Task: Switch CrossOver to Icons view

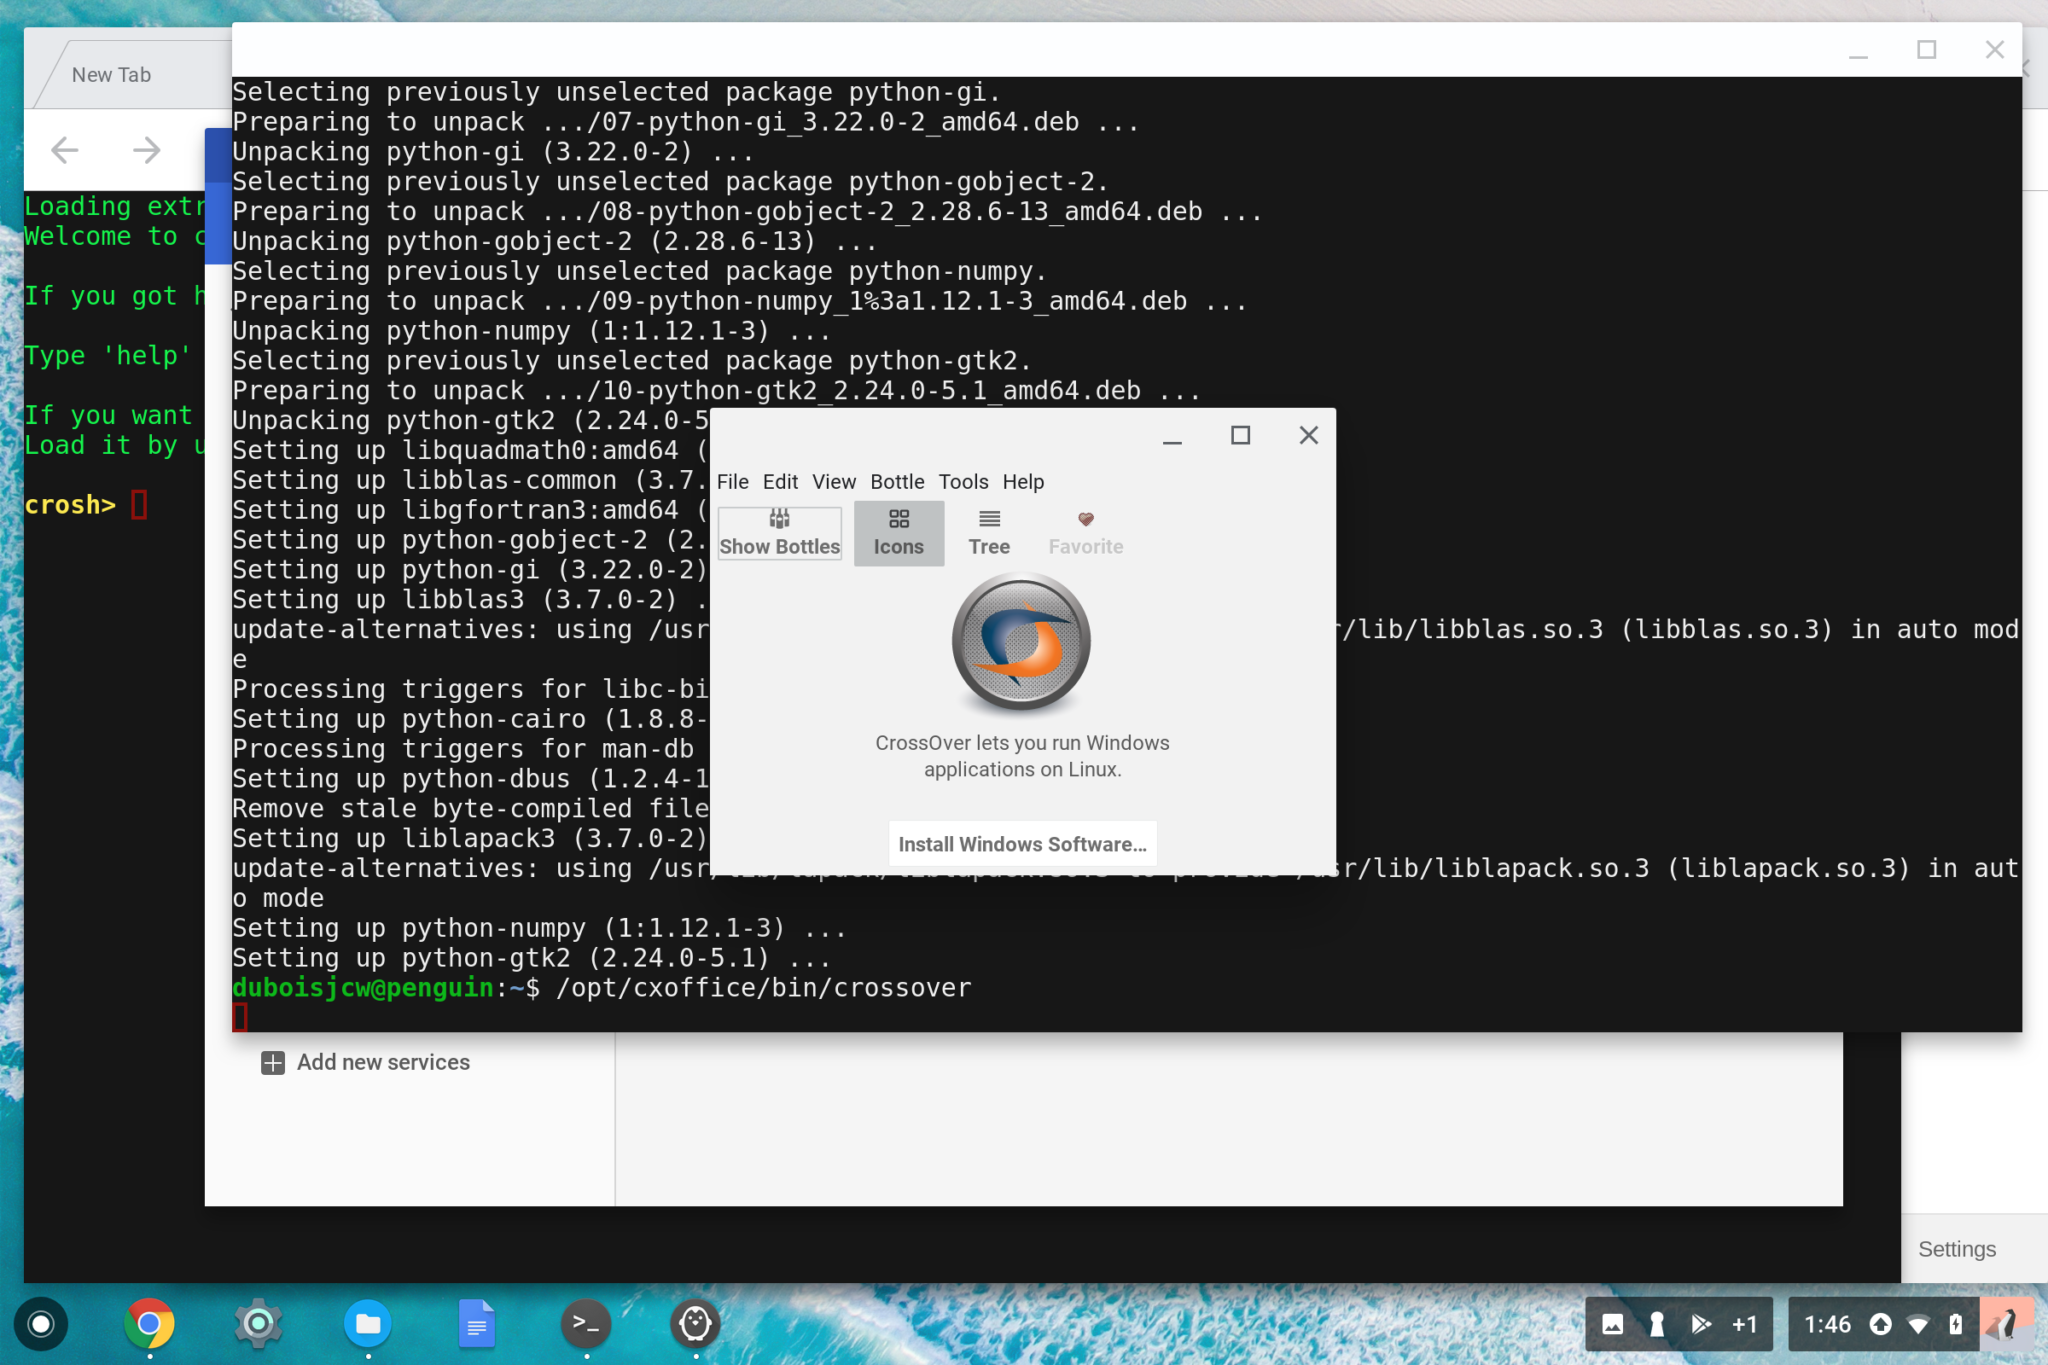Action: click(x=897, y=532)
